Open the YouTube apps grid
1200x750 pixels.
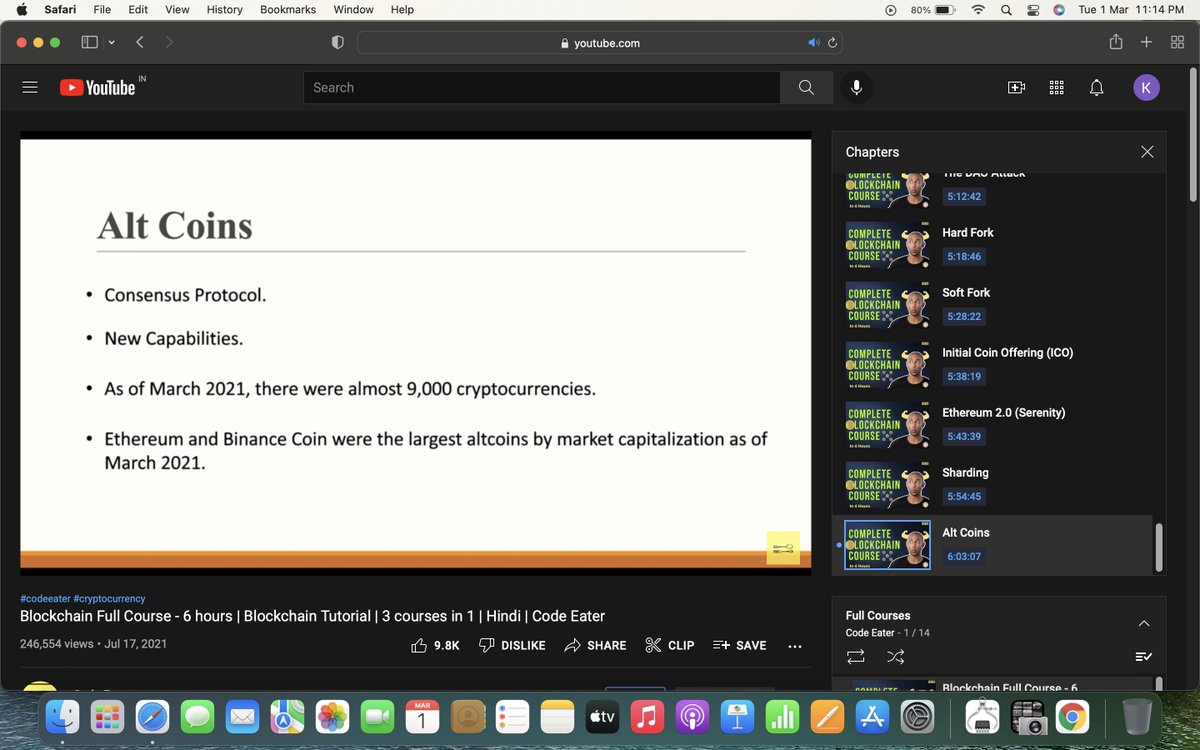coord(1056,88)
